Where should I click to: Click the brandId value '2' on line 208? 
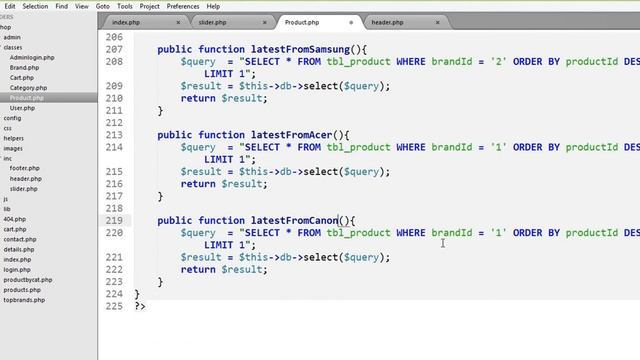pos(498,62)
